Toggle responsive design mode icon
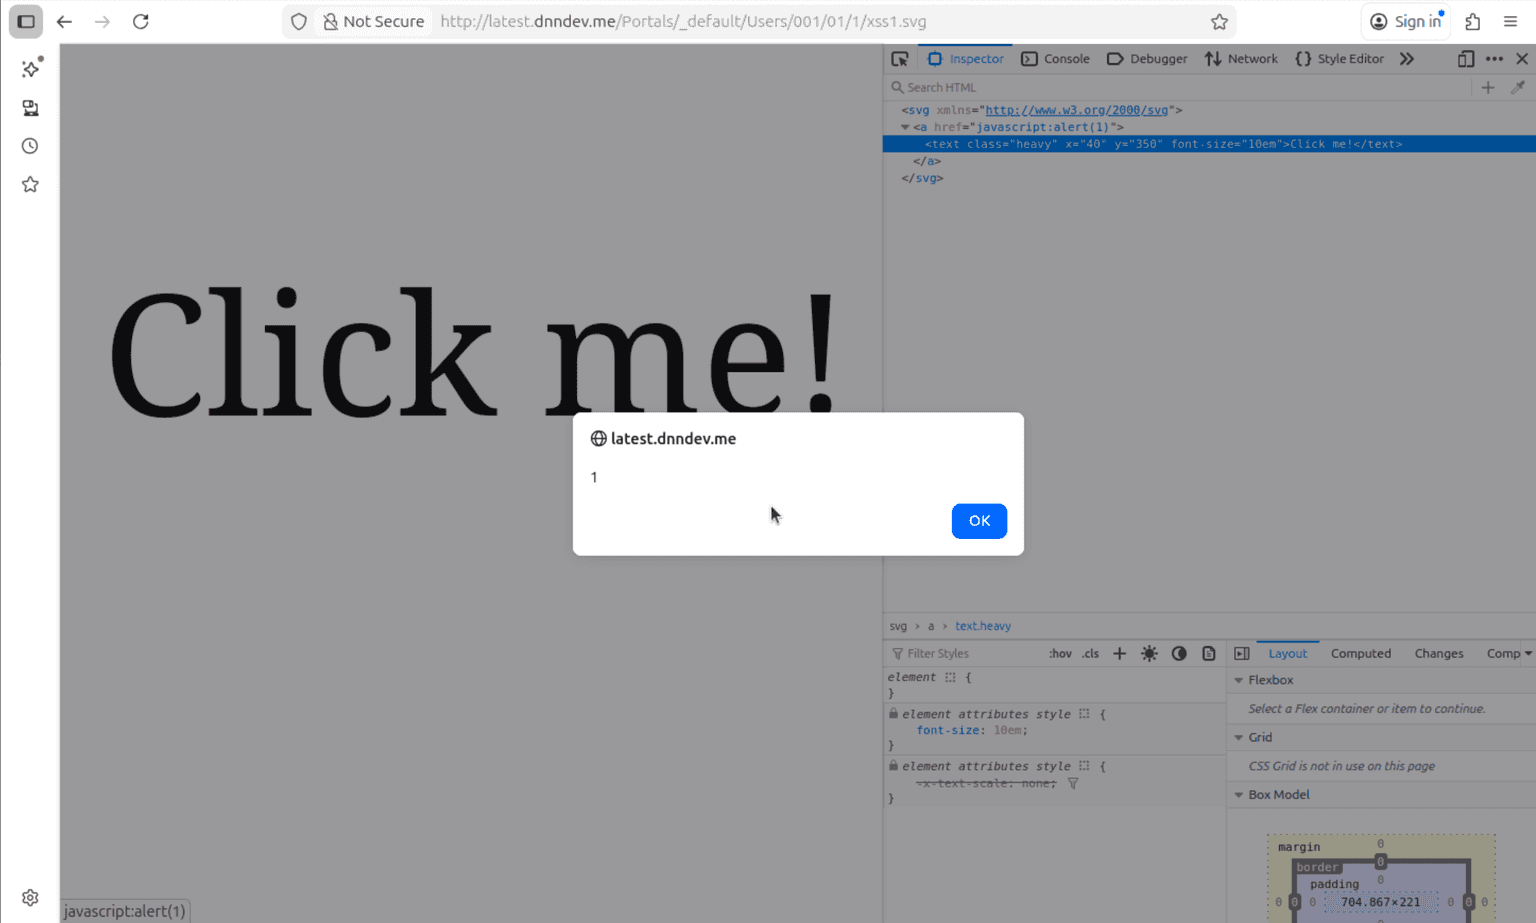Screen dimensions: 1536x923 tap(1465, 59)
